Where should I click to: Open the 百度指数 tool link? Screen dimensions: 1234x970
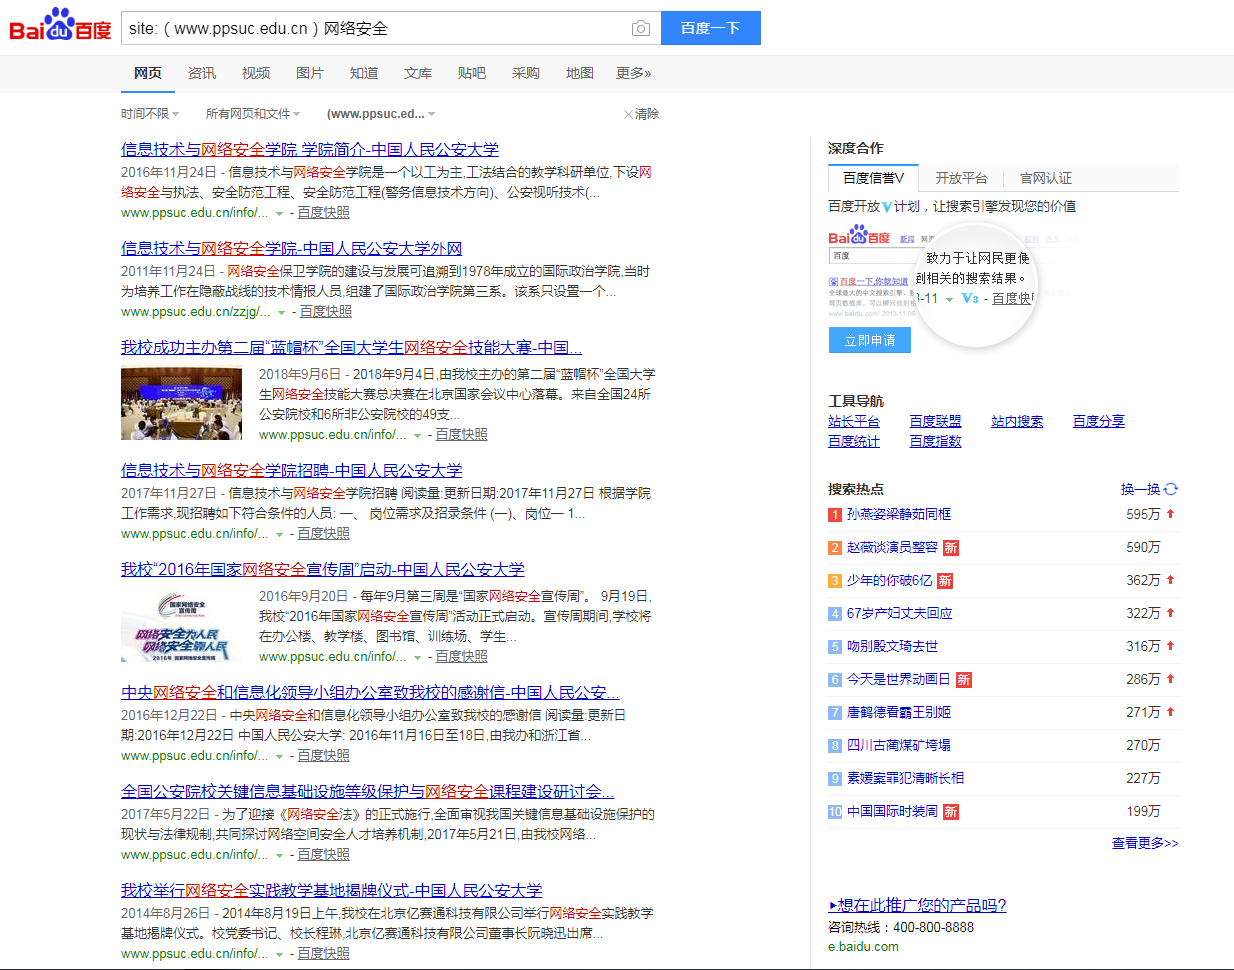pyautogui.click(x=935, y=441)
